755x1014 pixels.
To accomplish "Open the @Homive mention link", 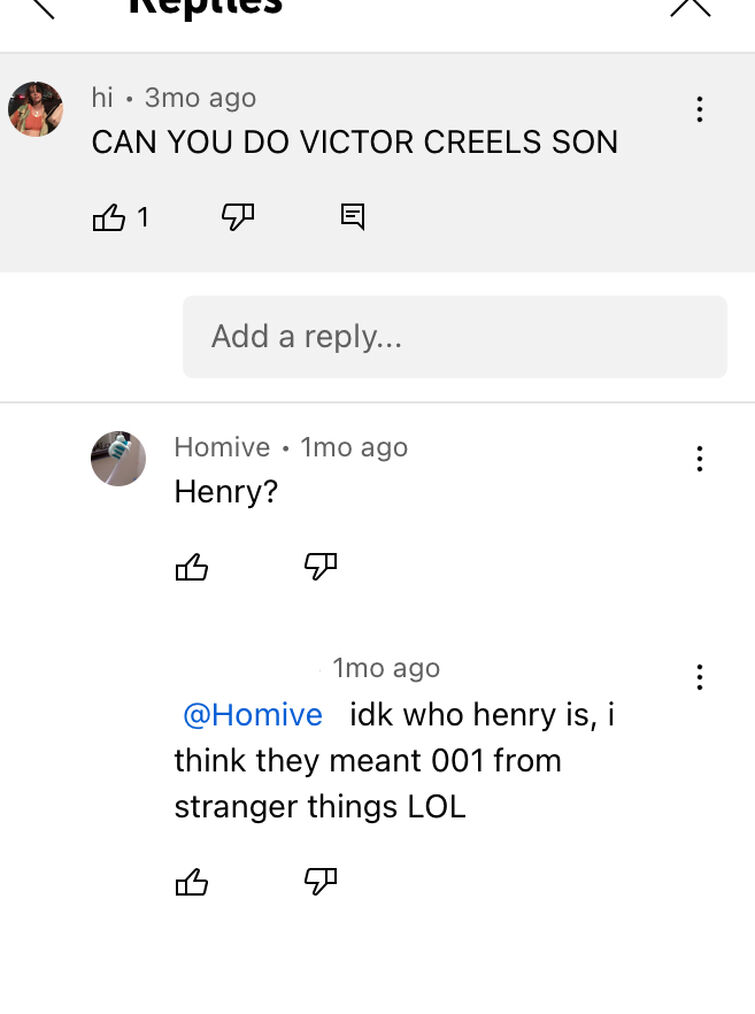I will coord(253,715).
